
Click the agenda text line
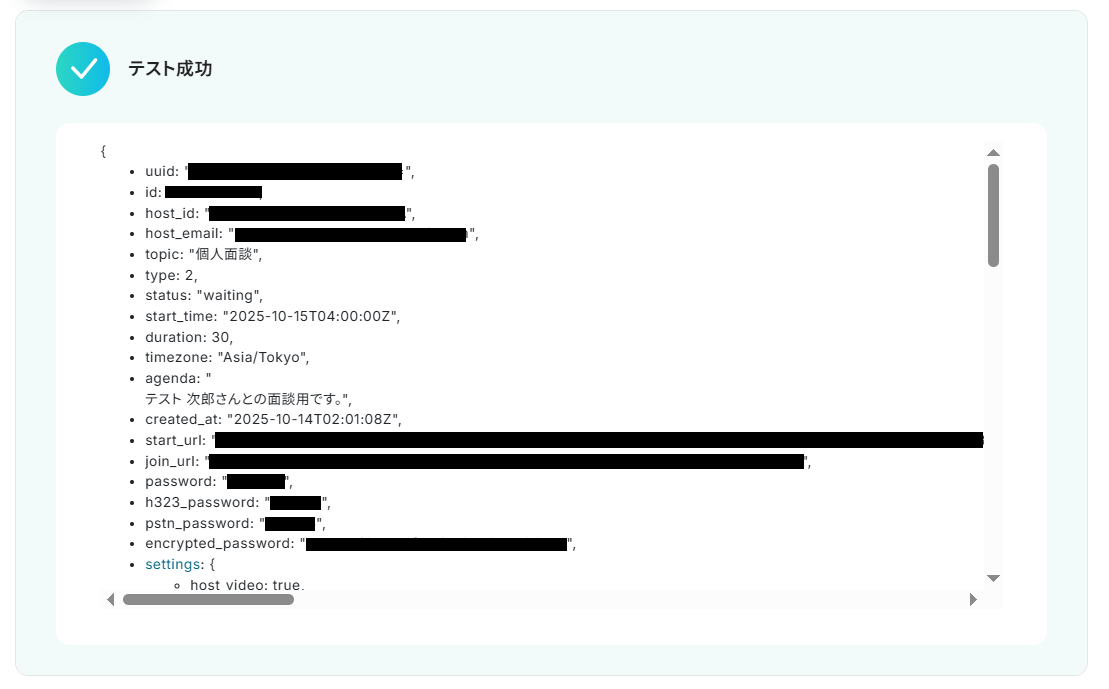pyautogui.click(x=248, y=399)
